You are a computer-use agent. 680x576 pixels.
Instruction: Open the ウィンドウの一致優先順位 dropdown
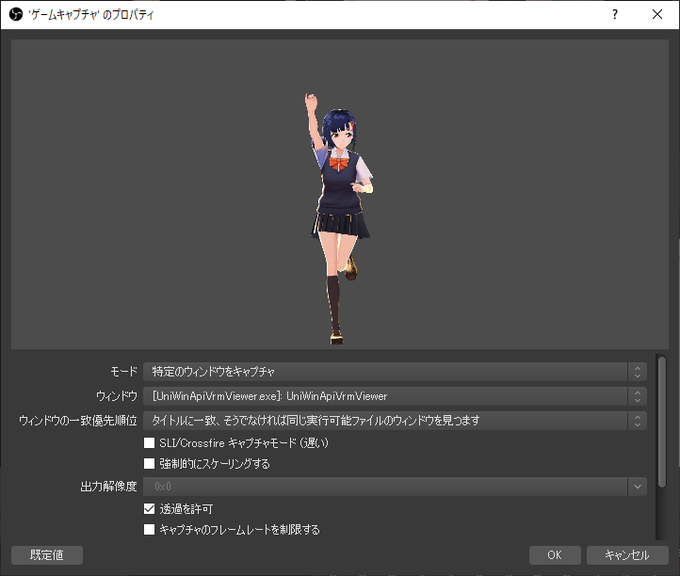click(395, 420)
